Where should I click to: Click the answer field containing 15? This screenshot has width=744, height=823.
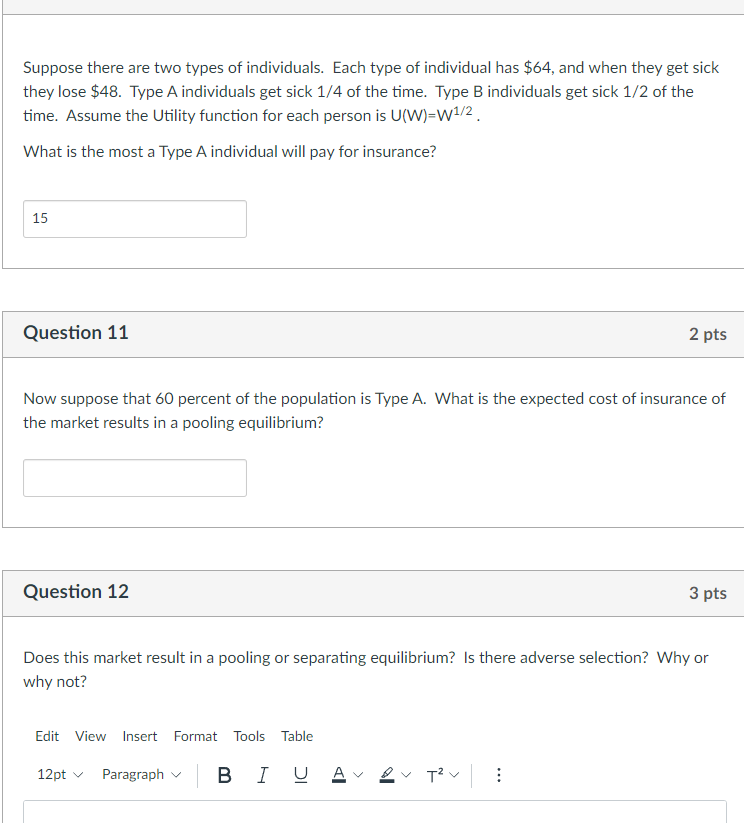(x=135, y=219)
